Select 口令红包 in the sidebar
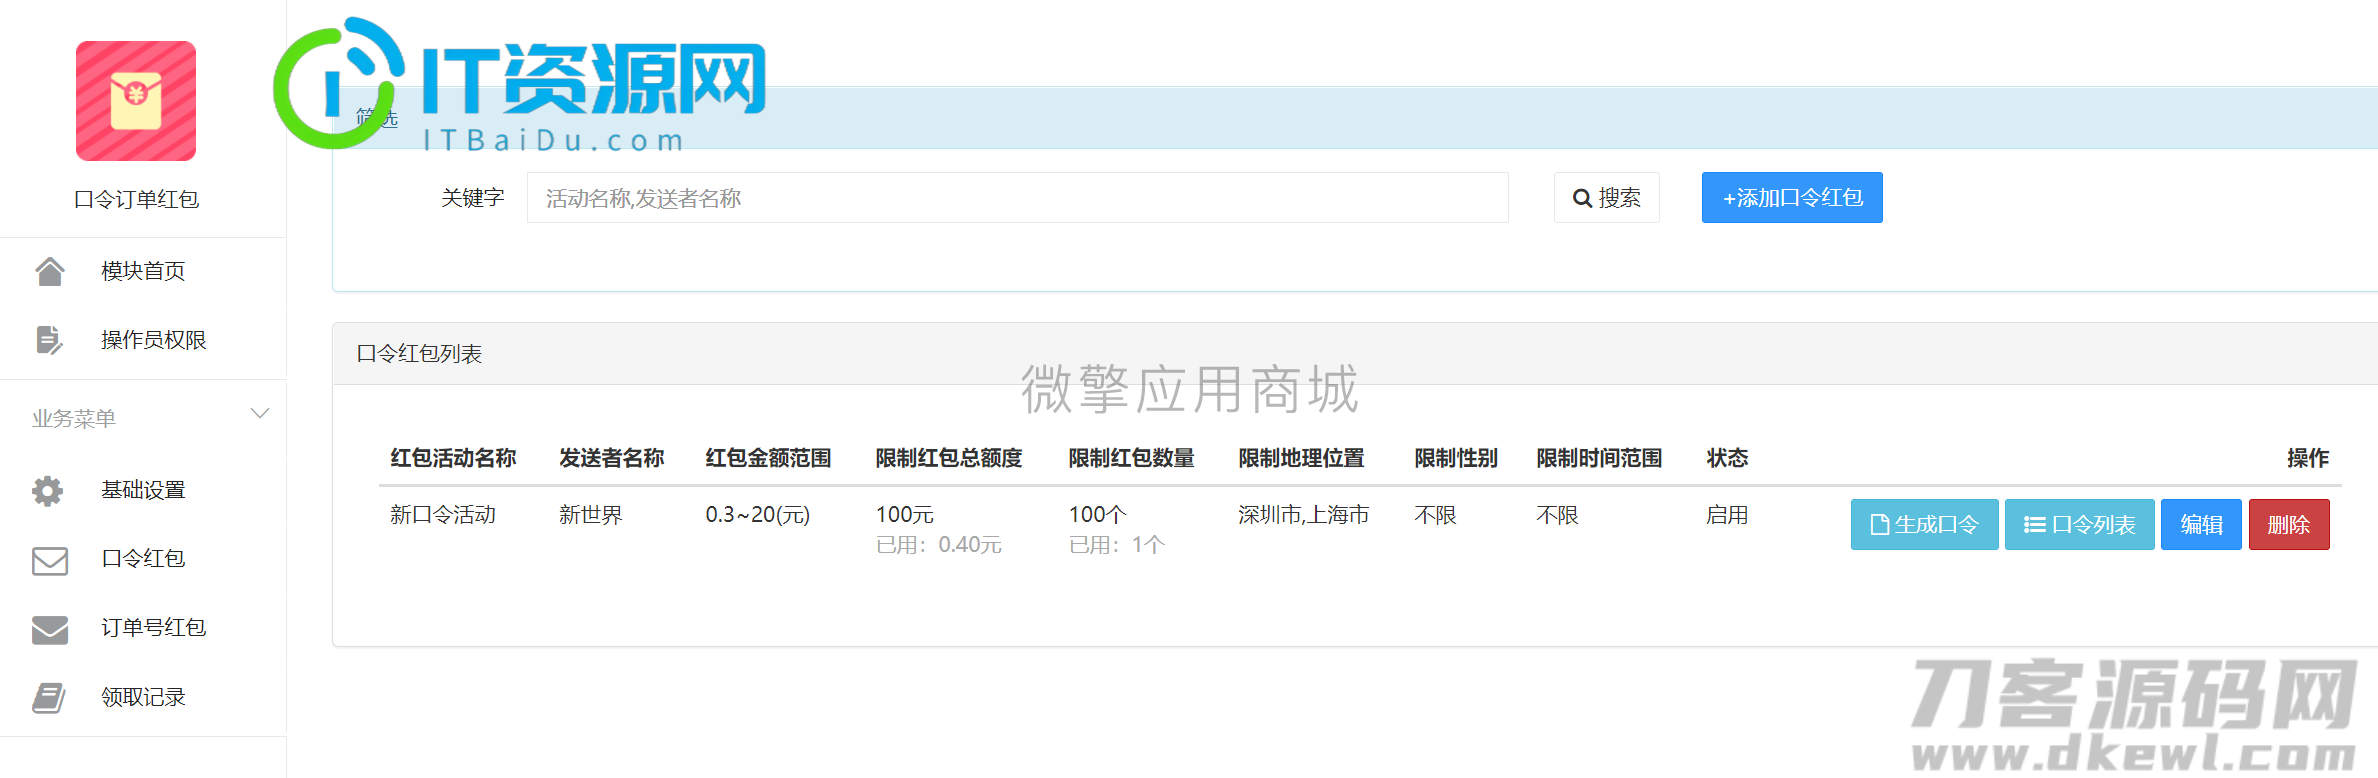Viewport: 2378px width, 778px height. 143,558
